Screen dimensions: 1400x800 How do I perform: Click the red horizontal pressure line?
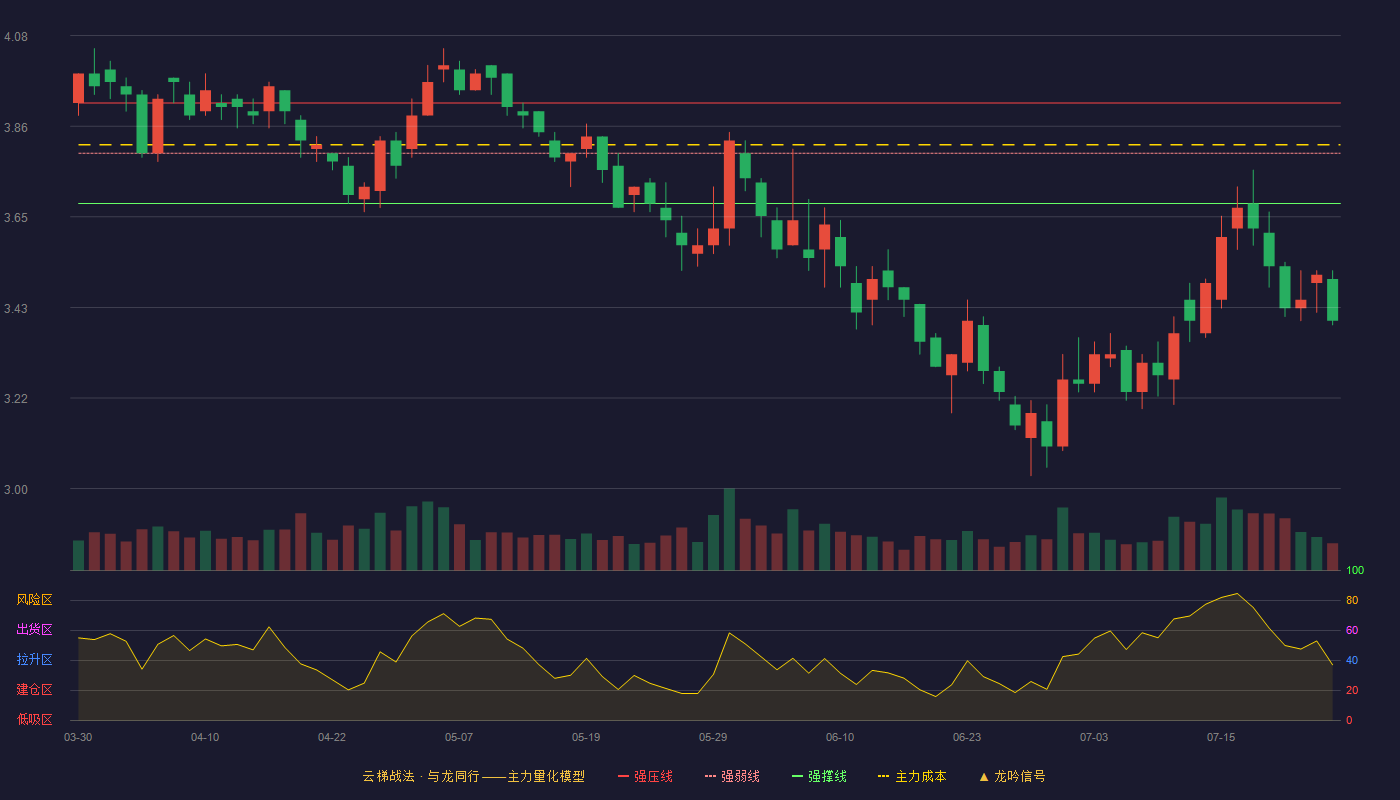pos(709,103)
